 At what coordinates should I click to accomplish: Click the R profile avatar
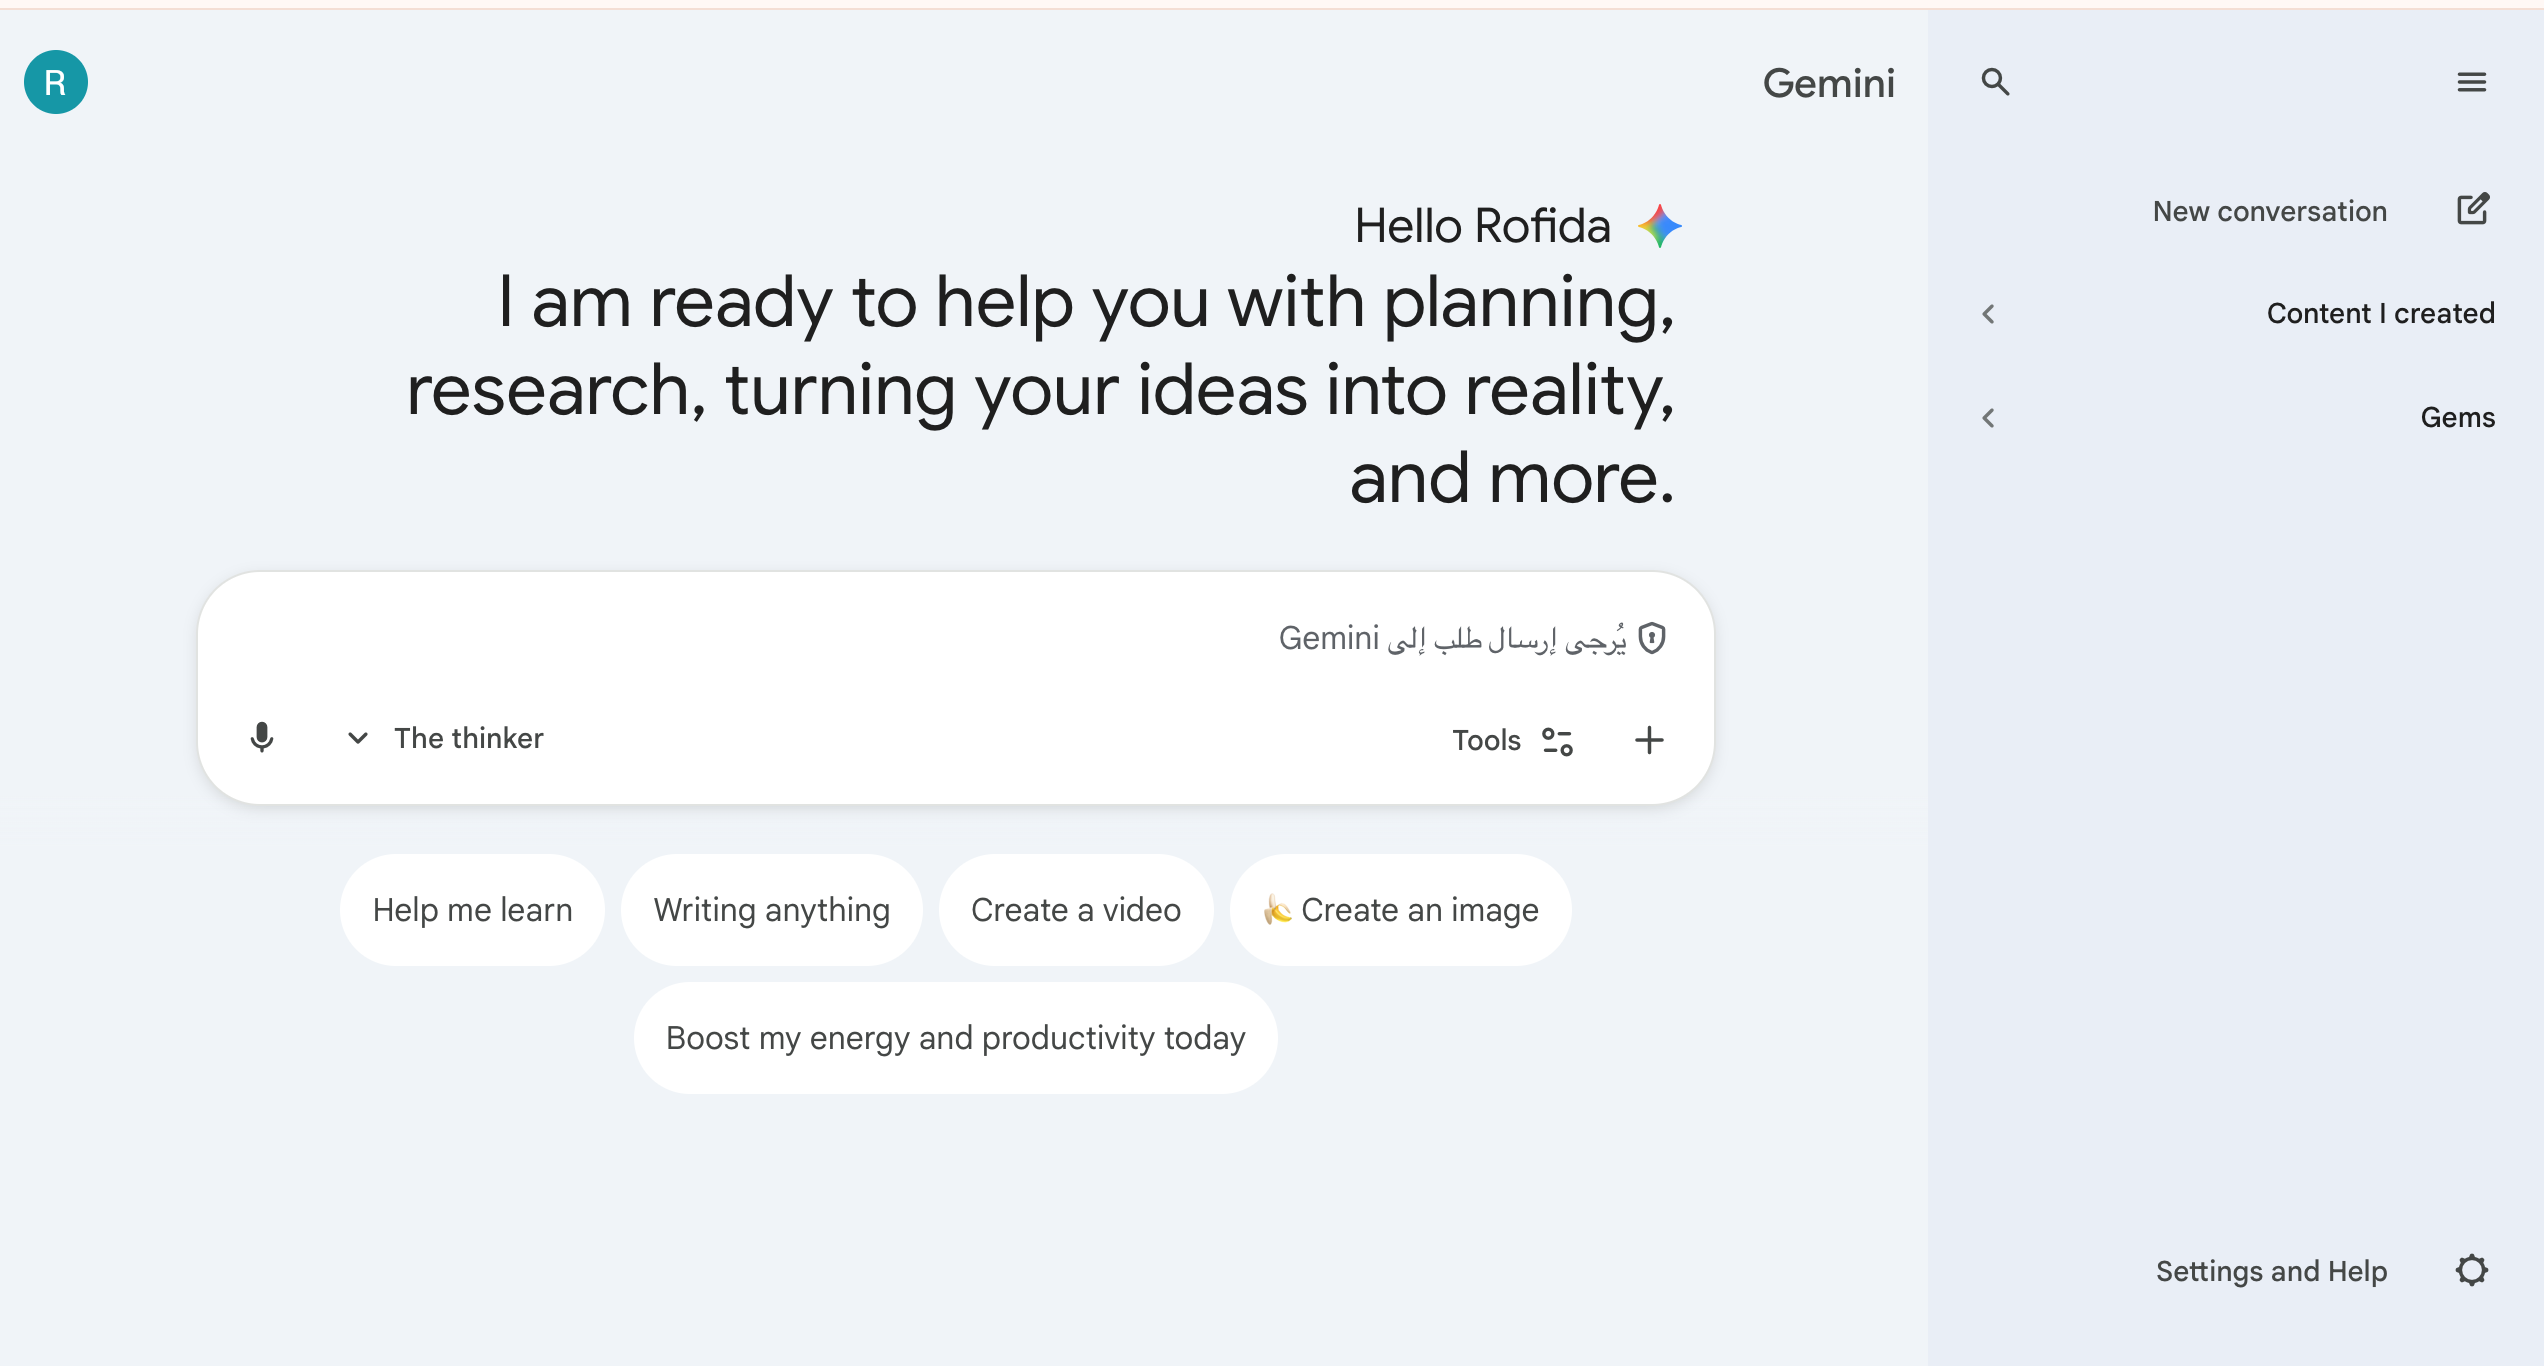point(55,82)
